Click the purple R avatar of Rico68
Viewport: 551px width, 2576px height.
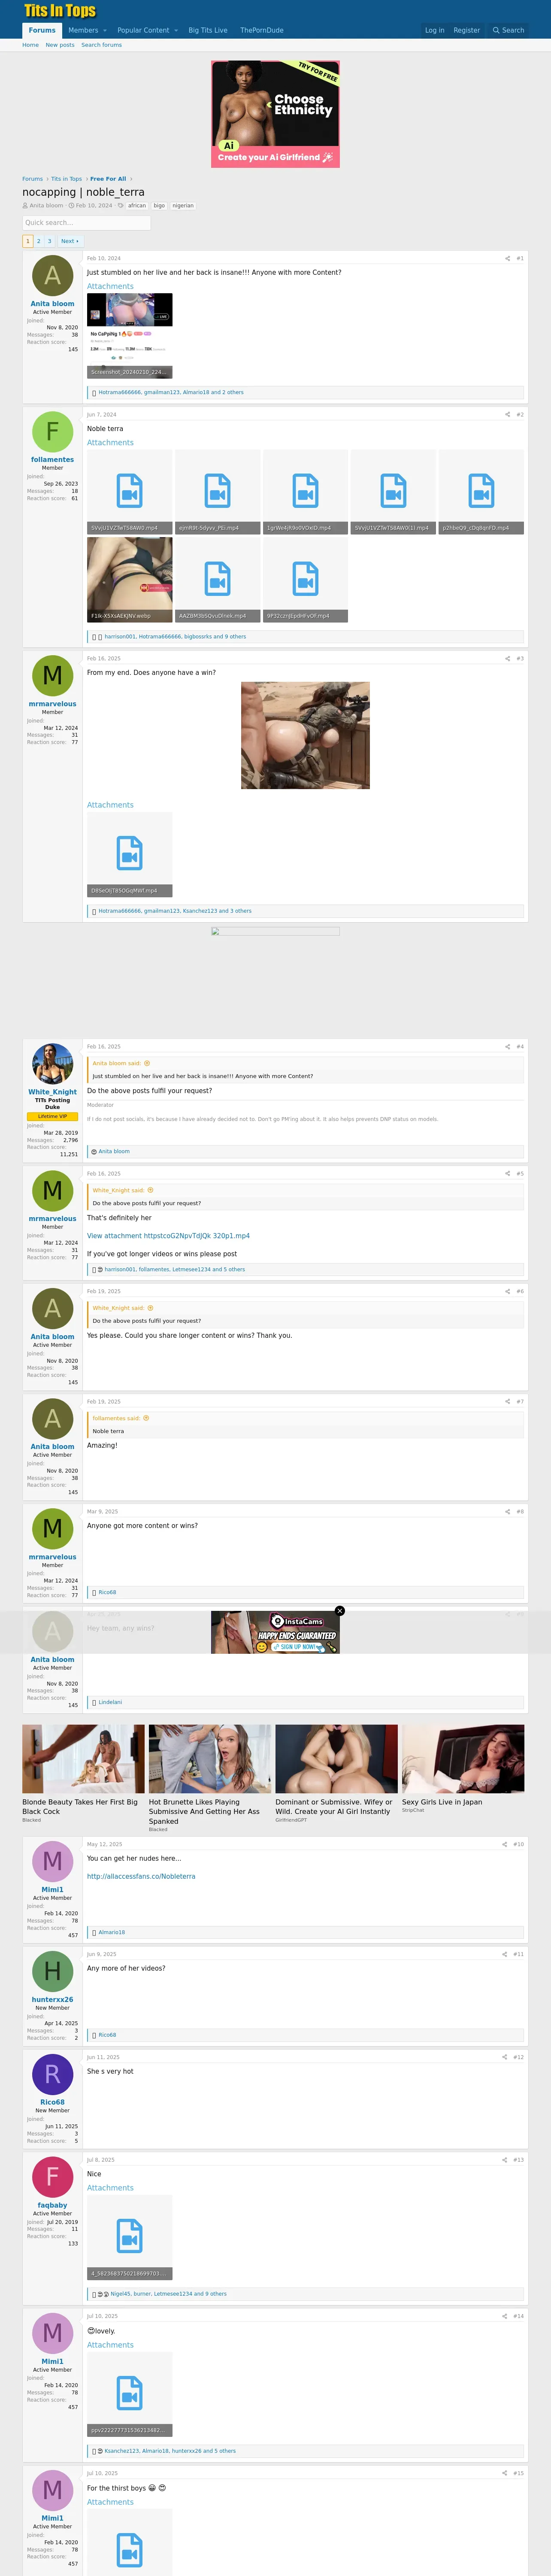[52, 2074]
